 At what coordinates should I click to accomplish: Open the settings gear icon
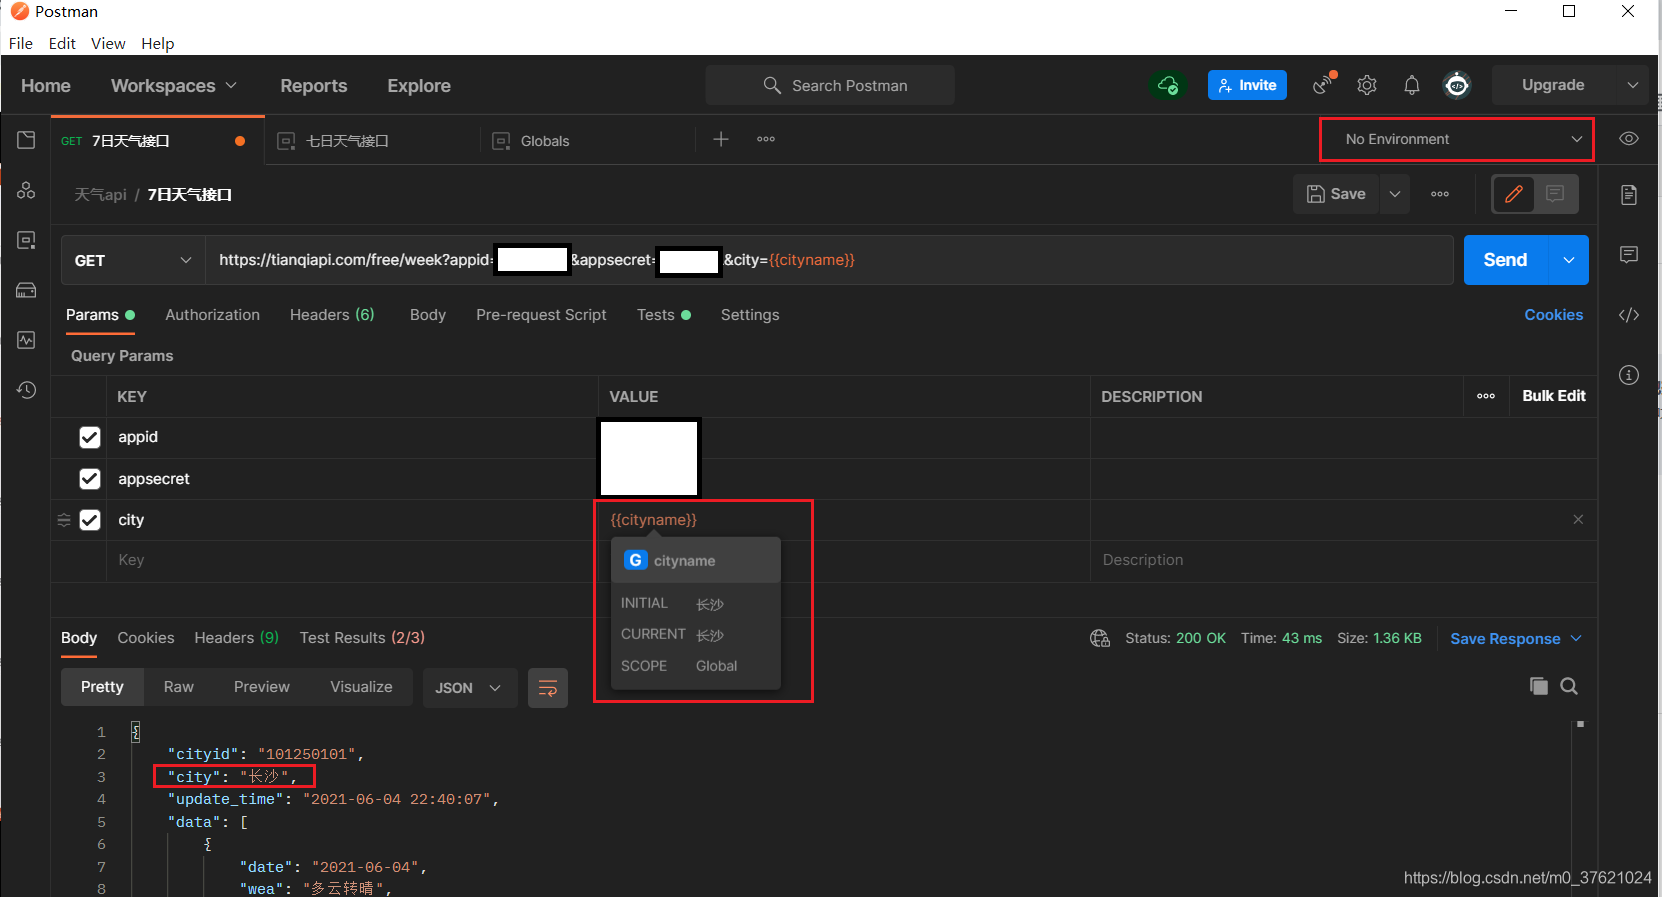(x=1367, y=85)
